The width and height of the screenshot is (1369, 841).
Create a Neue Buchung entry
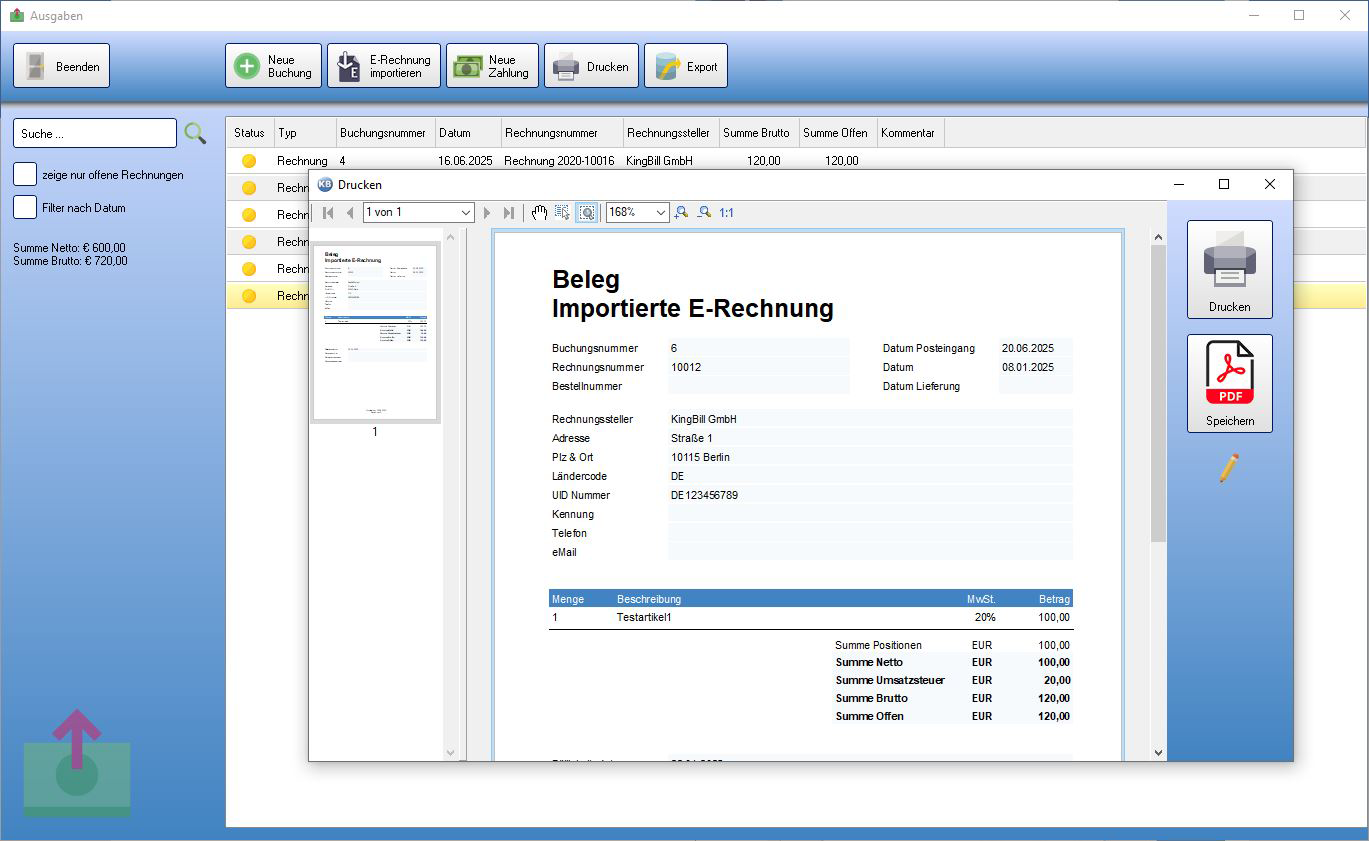point(273,66)
